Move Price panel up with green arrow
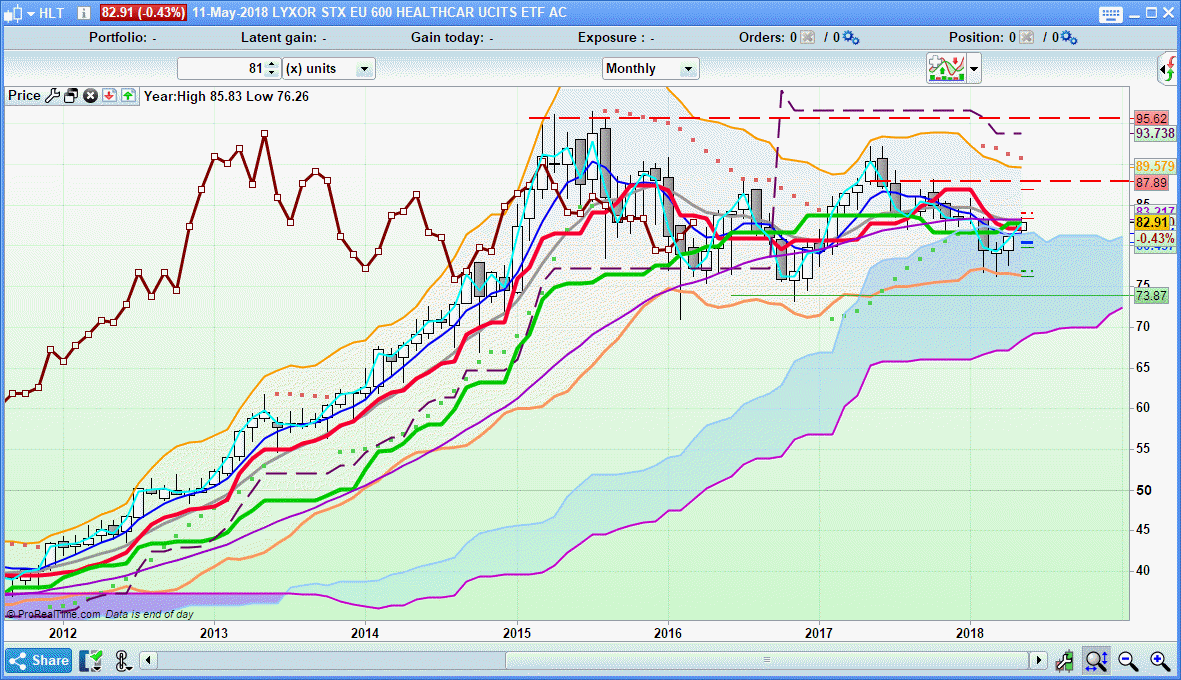1181x680 pixels. coord(128,96)
